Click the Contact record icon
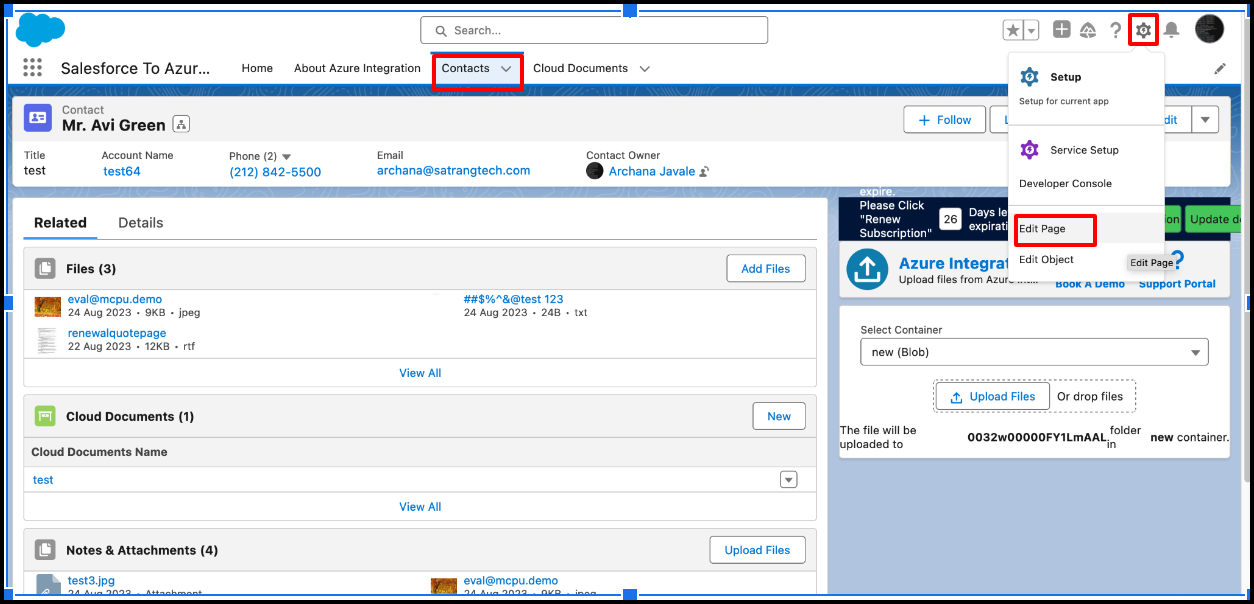The height and width of the screenshot is (604, 1254). coord(38,118)
